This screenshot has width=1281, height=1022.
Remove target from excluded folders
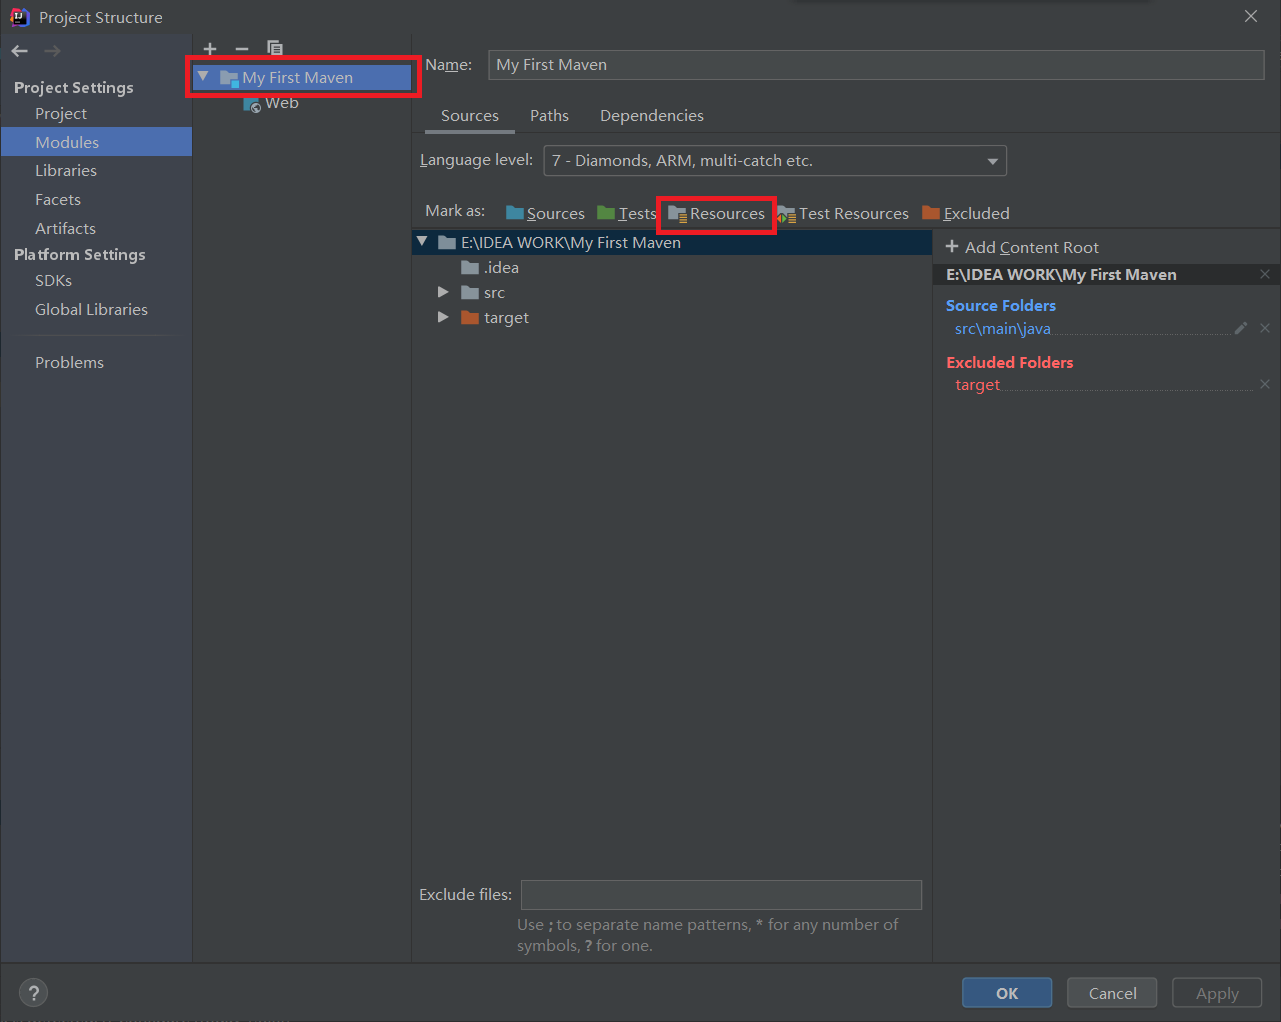click(x=1265, y=384)
